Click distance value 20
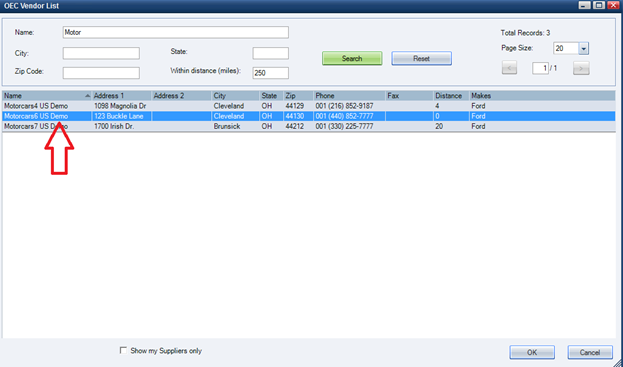Viewport: 623px width, 367px height. [x=439, y=126]
